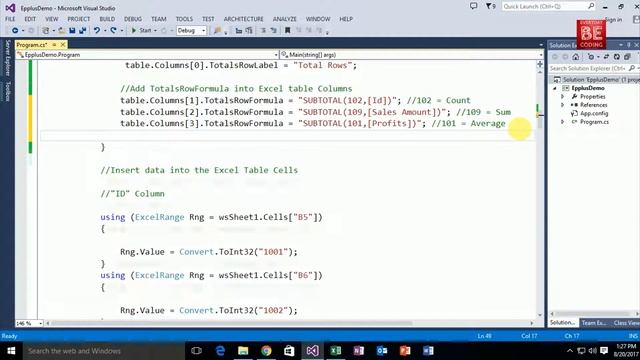
Task: Close the Program.cs tab
Action: point(63,44)
